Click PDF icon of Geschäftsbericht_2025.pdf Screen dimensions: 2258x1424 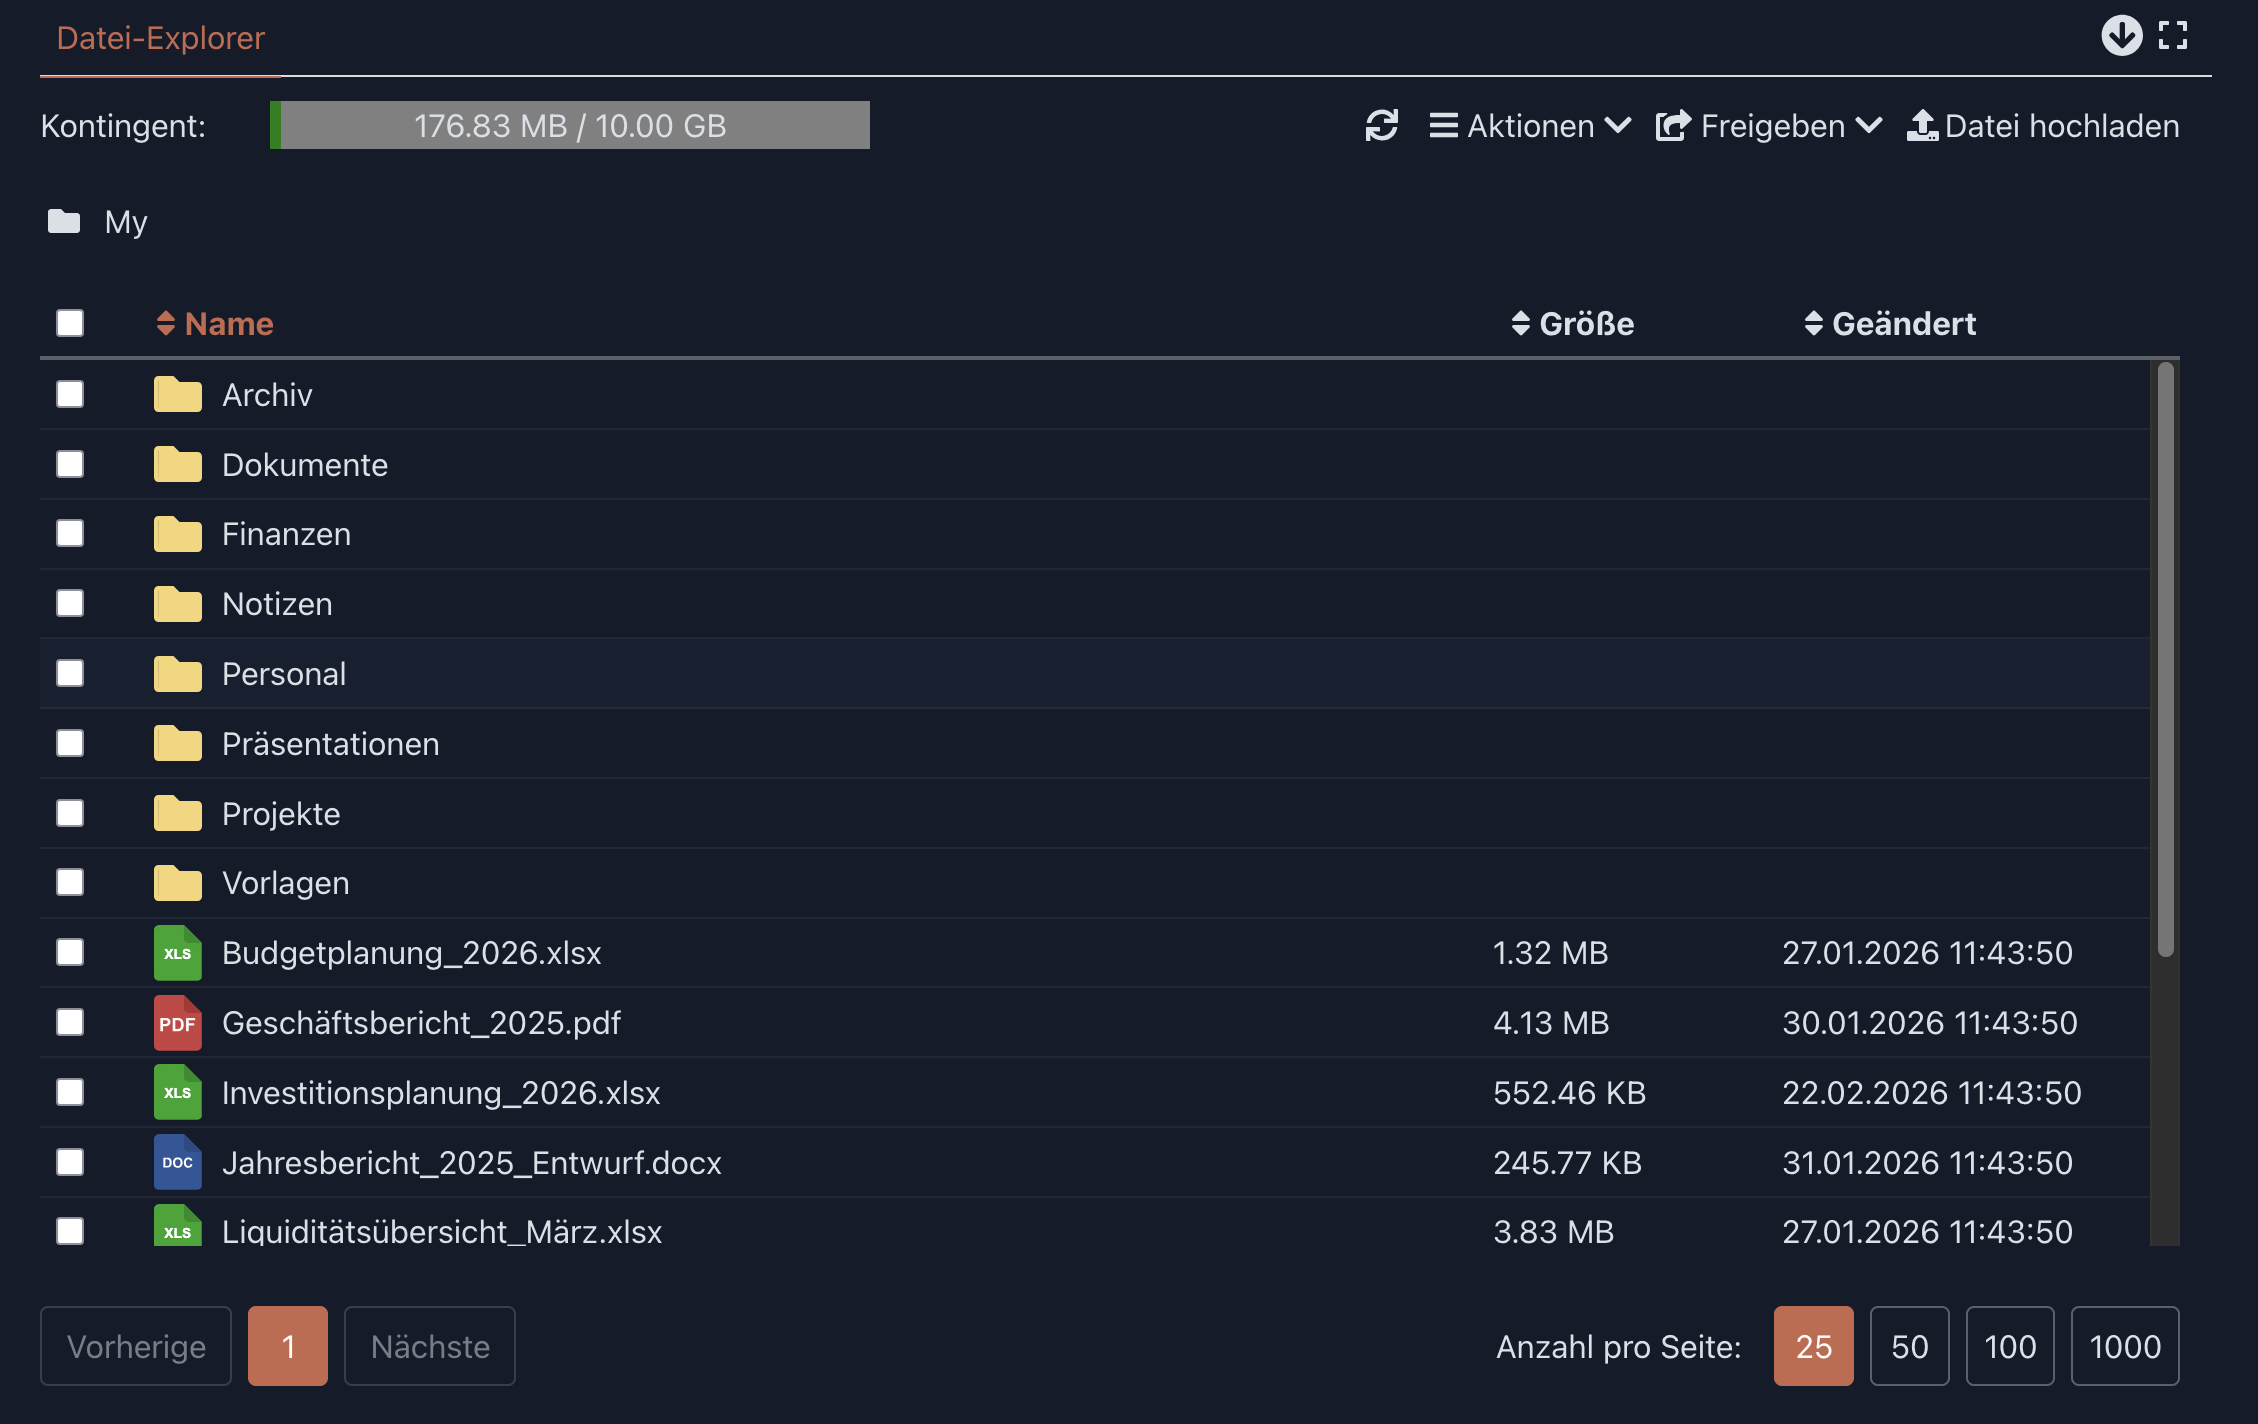pos(178,1023)
